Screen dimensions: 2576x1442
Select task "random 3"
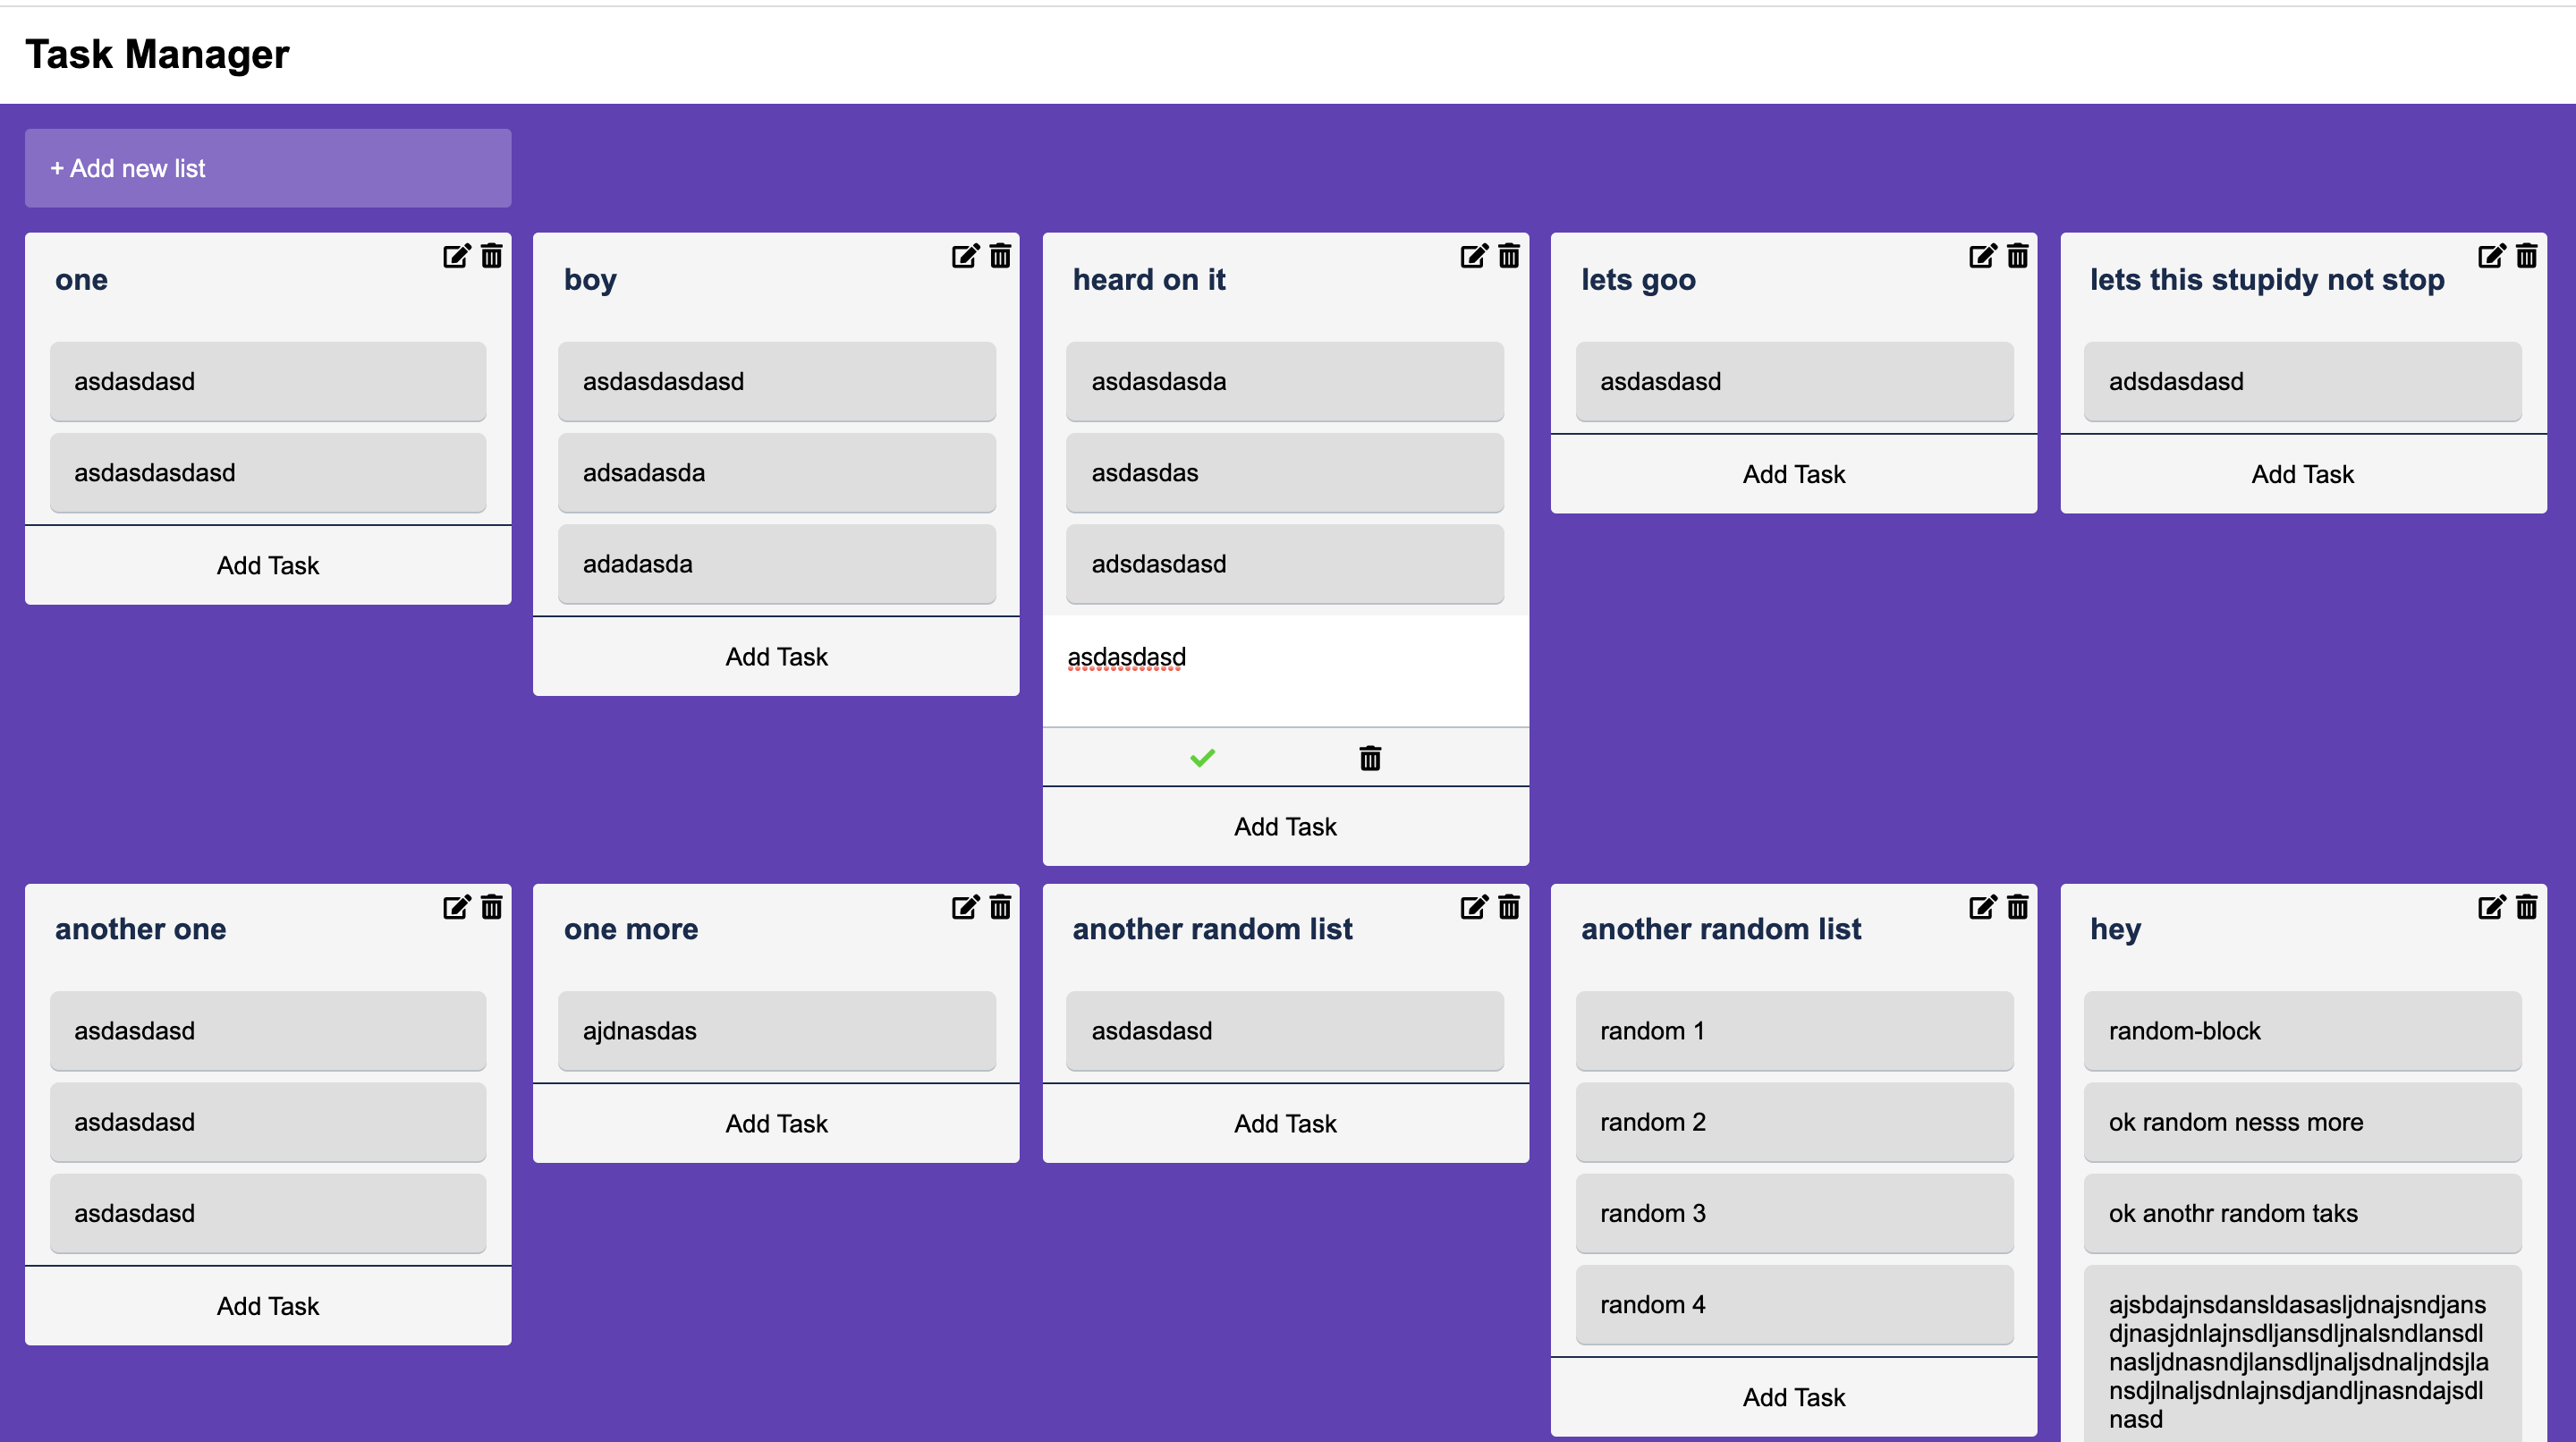pos(1794,1213)
